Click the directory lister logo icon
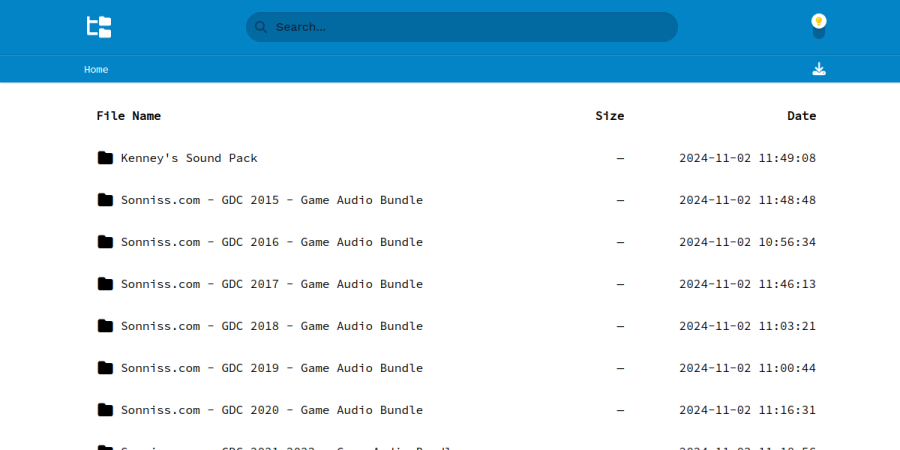Screen dimensions: 900x450 pyautogui.click(x=99, y=27)
